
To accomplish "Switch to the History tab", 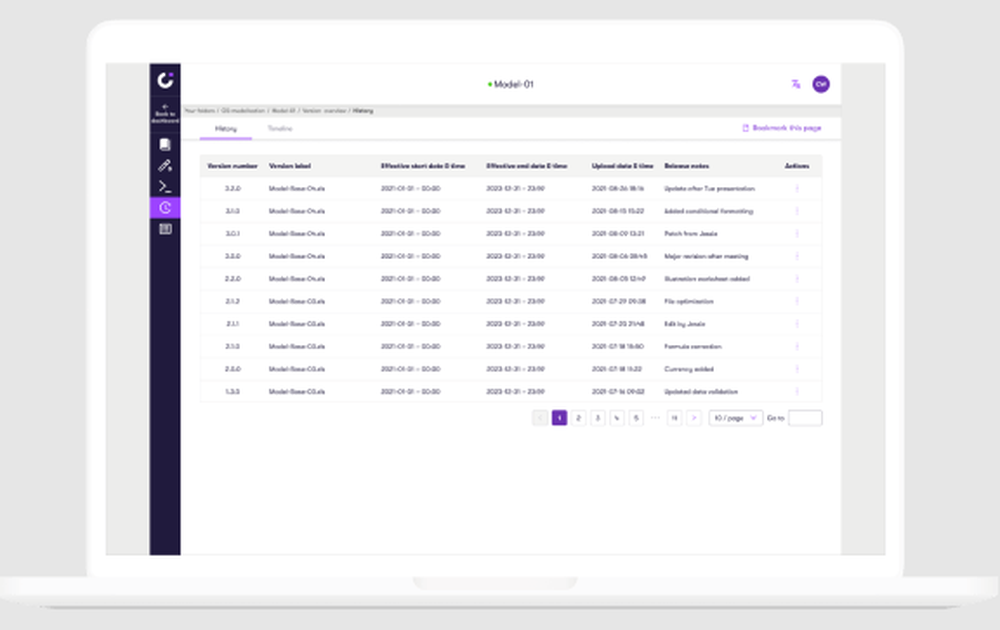I will [226, 129].
